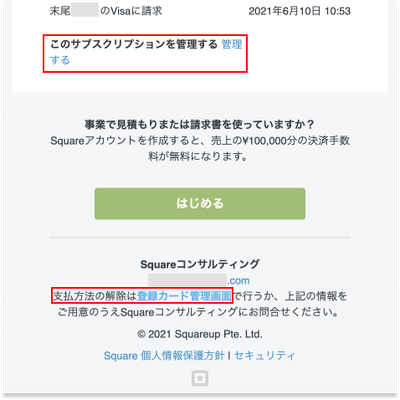Click the ¥100,000 promotion paragraph text

pyautogui.click(x=200, y=148)
